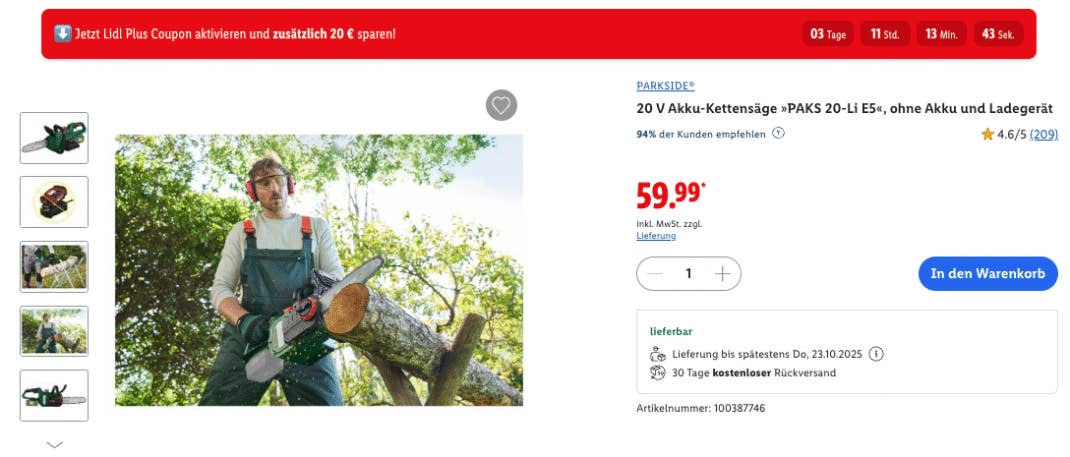Select fourth thumbnail of man in garden
The width and height of the screenshot is (1070, 457).
click(54, 331)
